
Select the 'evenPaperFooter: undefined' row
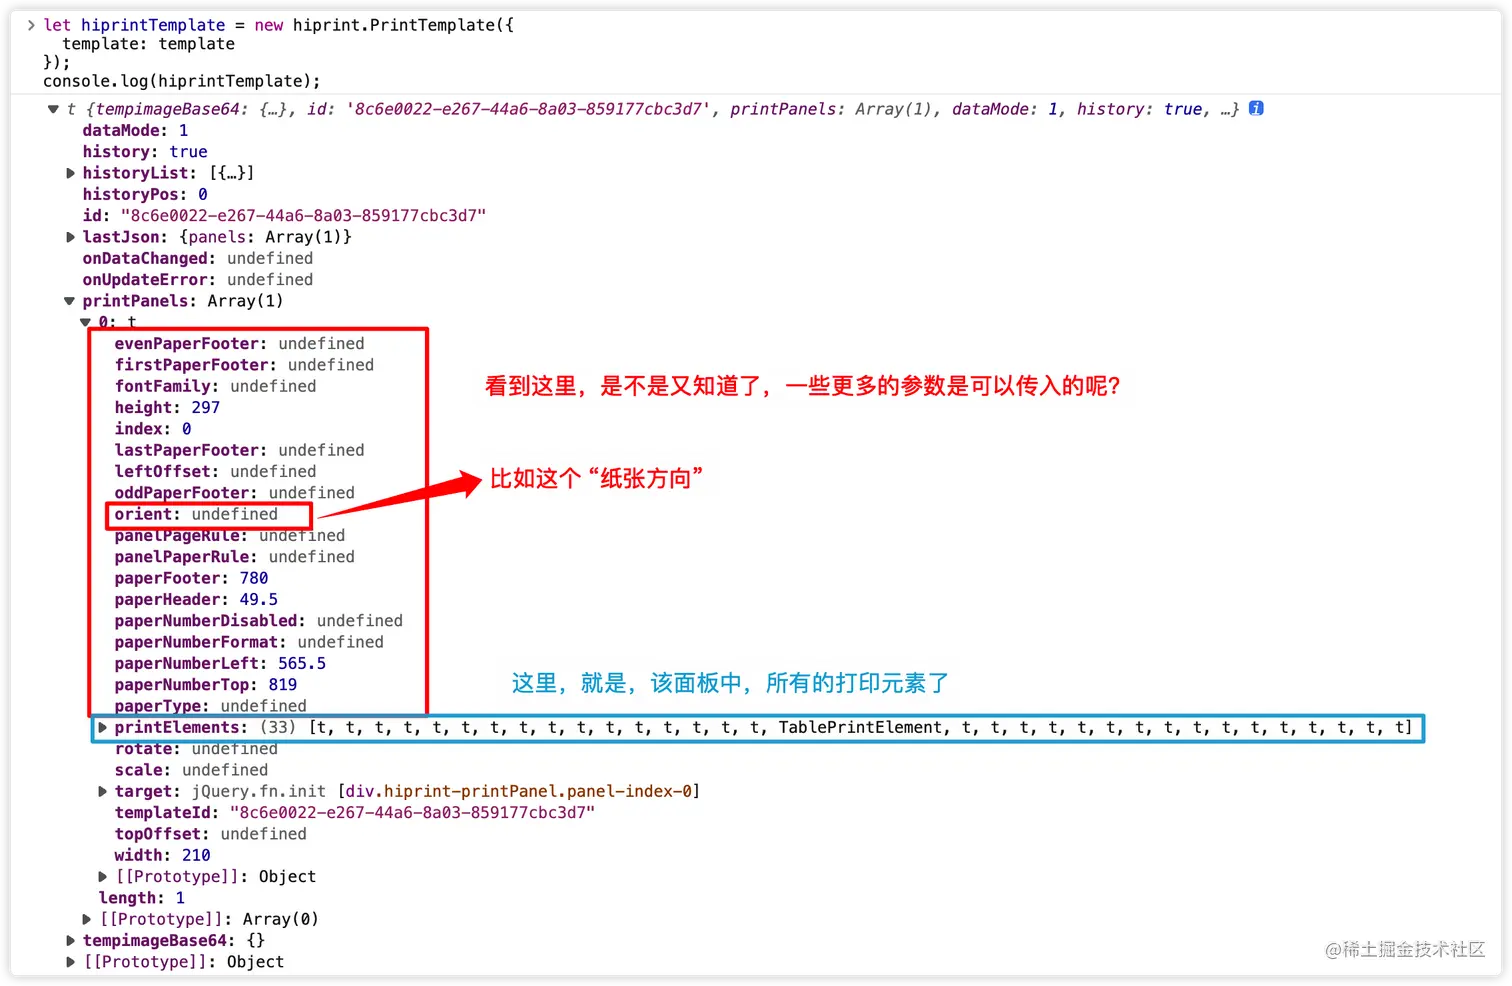[239, 344]
